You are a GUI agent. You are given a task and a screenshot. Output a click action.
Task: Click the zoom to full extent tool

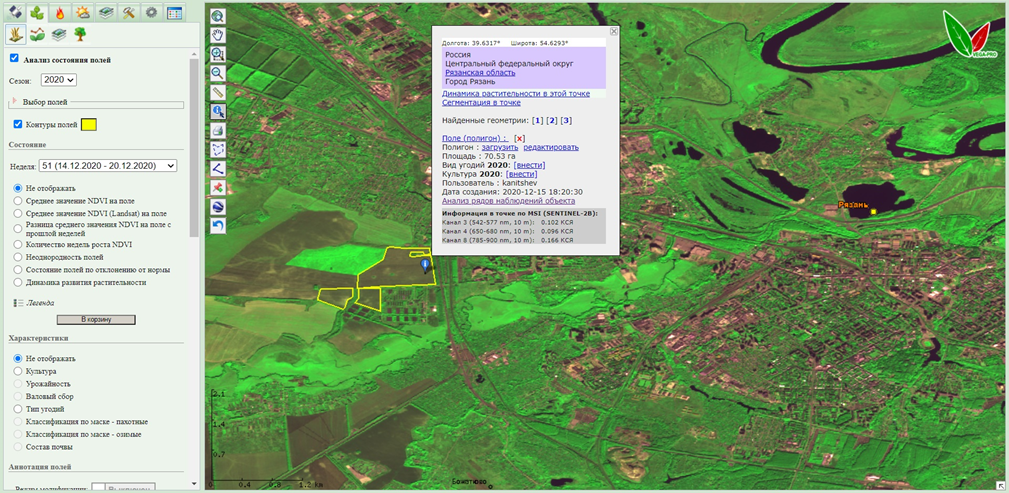coord(218,16)
